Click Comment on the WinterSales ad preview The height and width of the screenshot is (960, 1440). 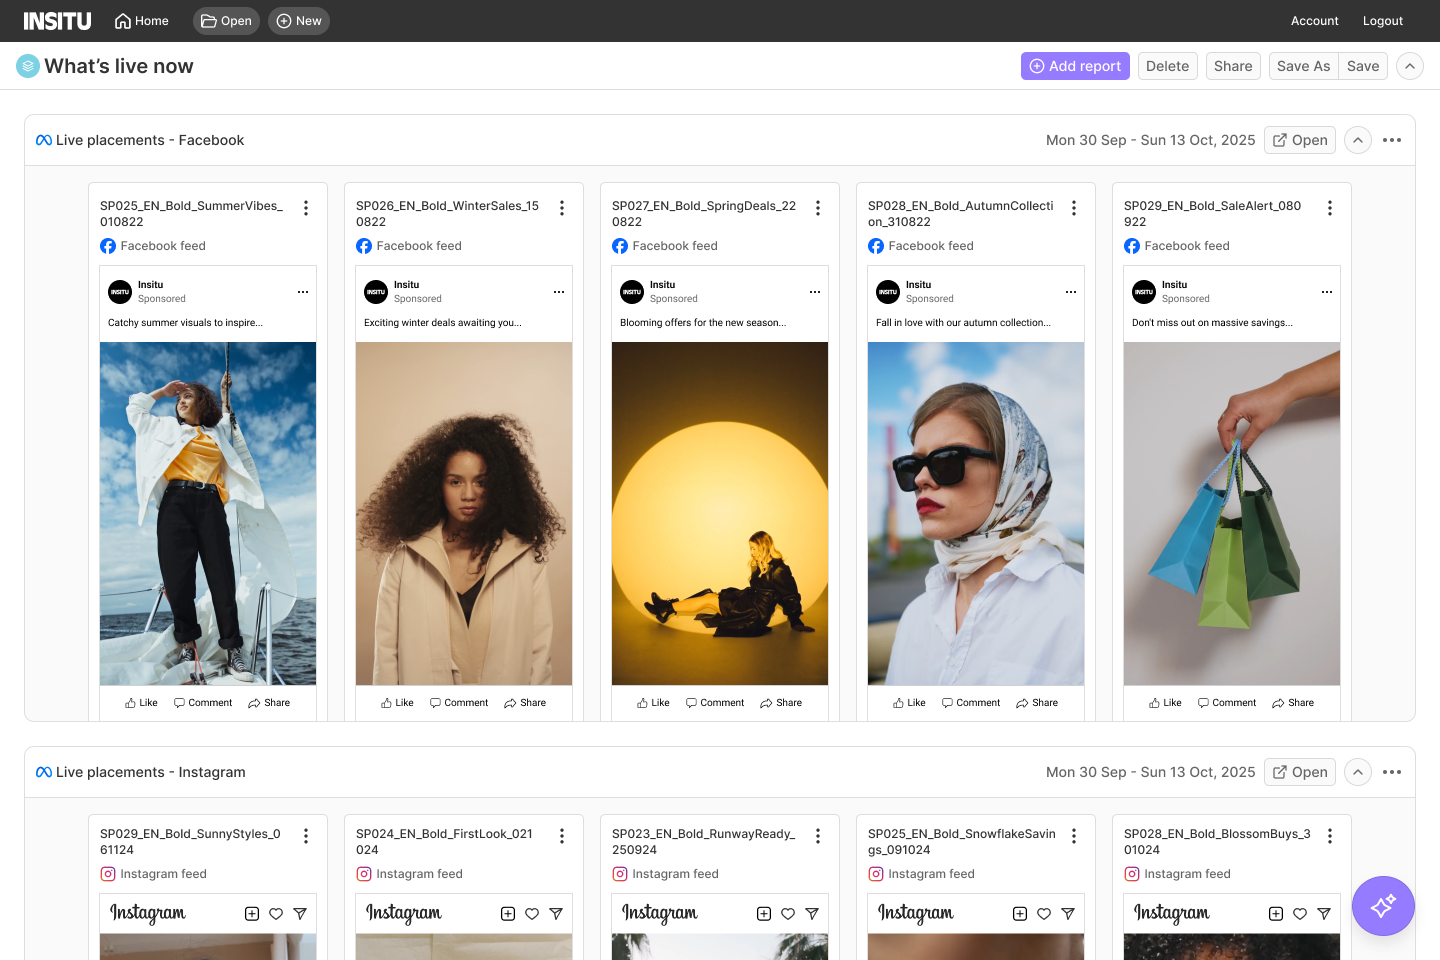[x=459, y=703]
